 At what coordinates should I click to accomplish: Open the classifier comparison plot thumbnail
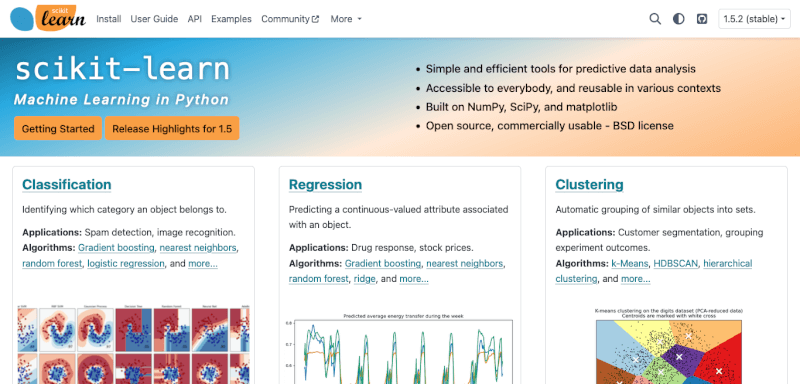133,344
